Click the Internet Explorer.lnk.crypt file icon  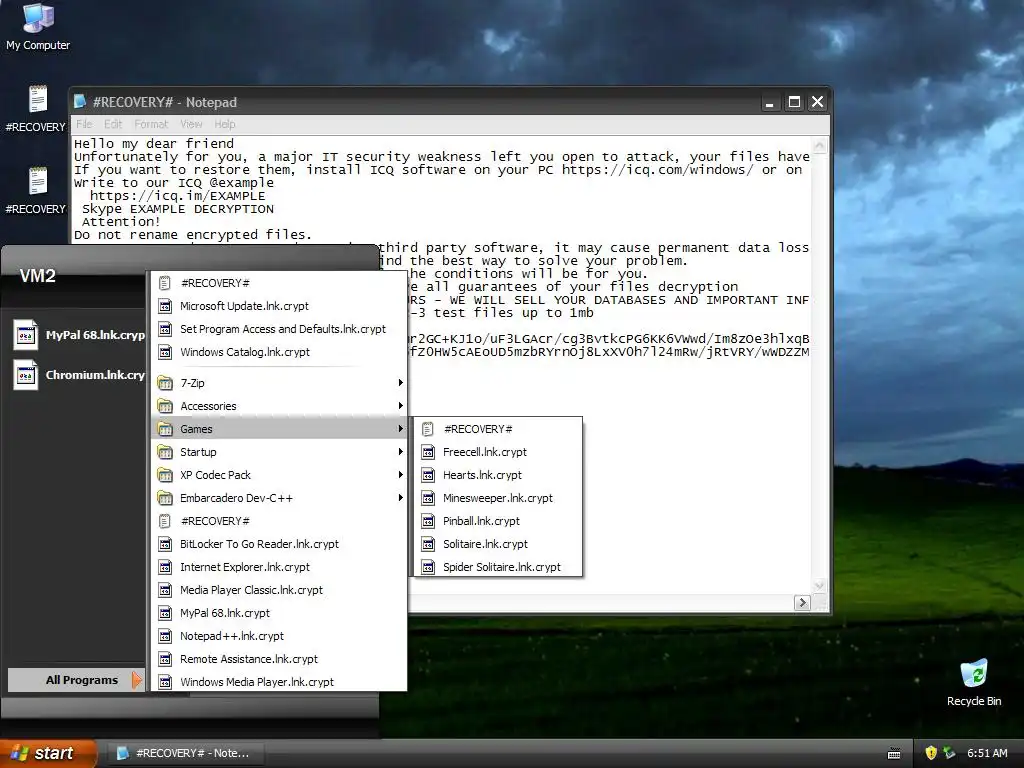point(165,567)
